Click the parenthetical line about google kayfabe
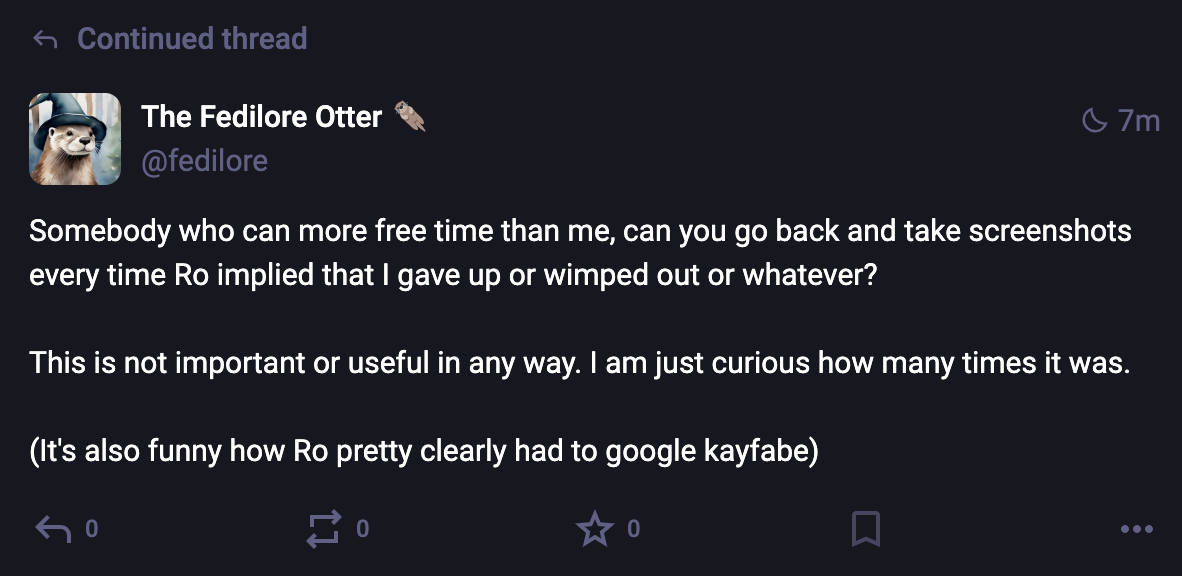This screenshot has width=1182, height=576. coord(424,451)
